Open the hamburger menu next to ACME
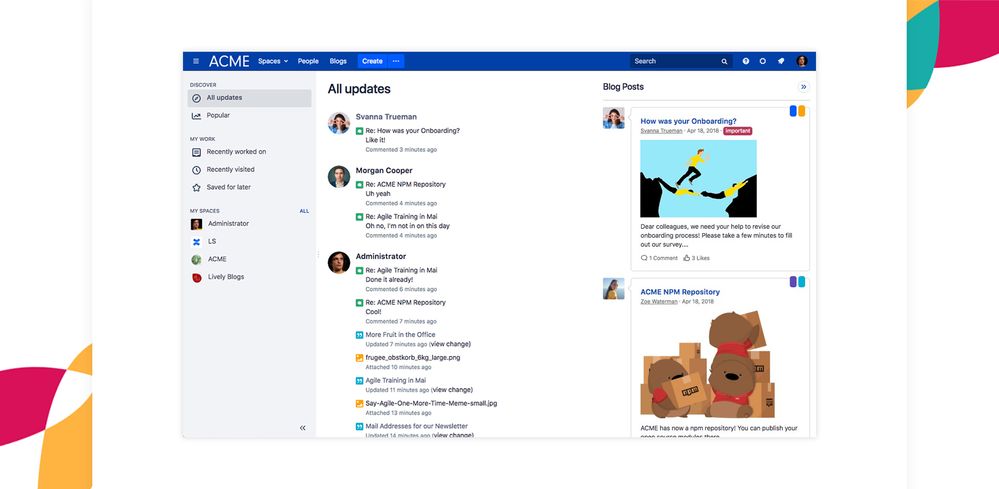Image resolution: width=999 pixels, height=489 pixels. click(x=196, y=61)
